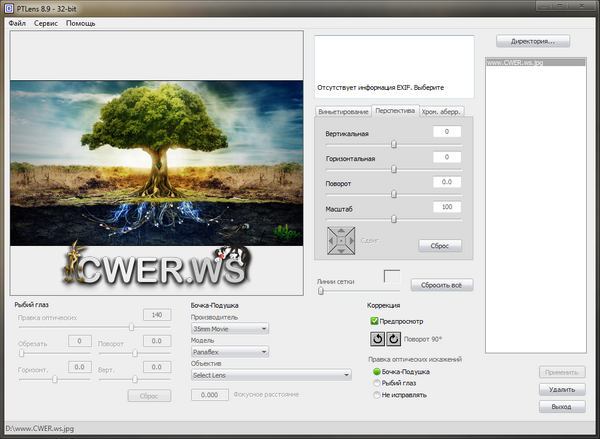The image size is (600, 439).
Task: Open the Сервис menu
Action: coord(46,23)
